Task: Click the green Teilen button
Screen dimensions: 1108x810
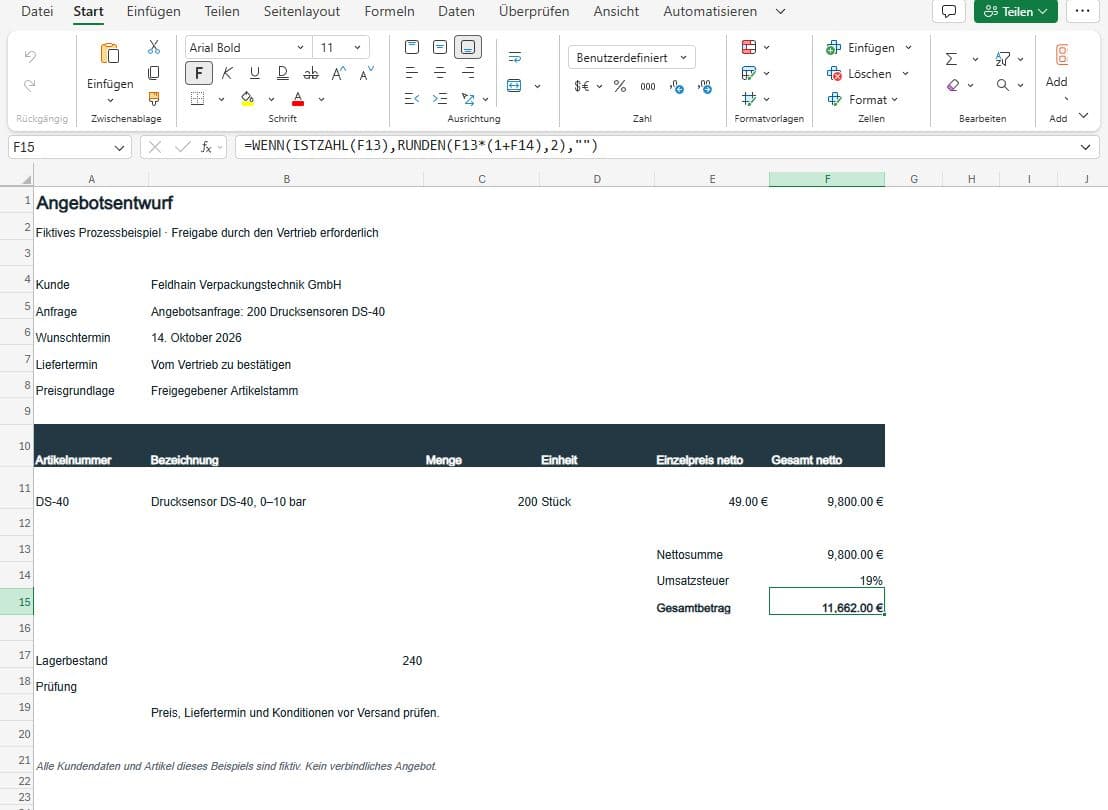Action: (x=1015, y=11)
